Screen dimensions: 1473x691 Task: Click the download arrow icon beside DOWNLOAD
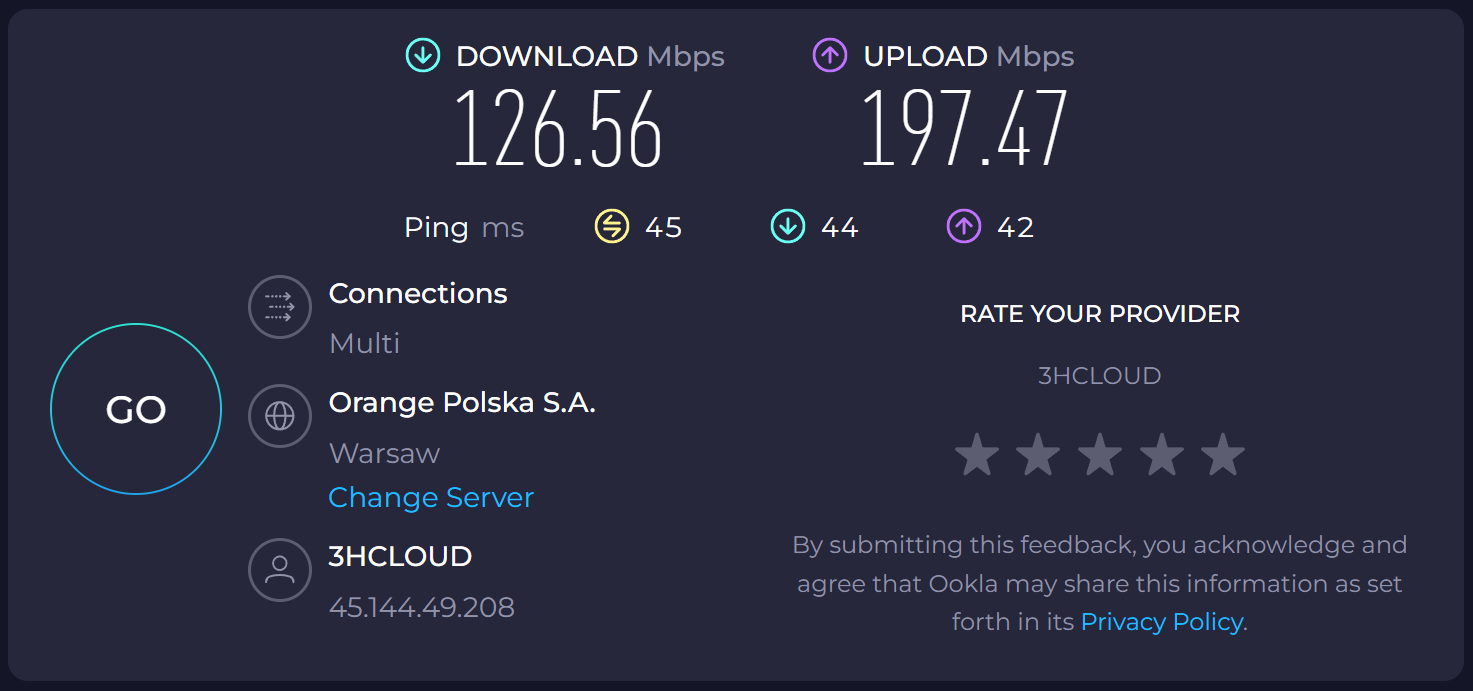[x=423, y=56]
